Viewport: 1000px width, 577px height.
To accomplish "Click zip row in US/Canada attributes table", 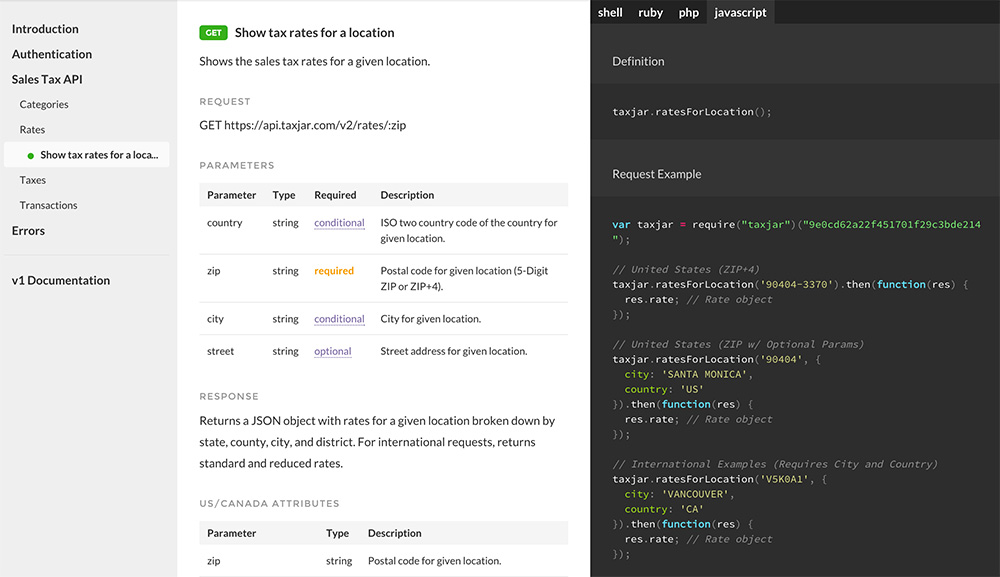I will point(383,561).
